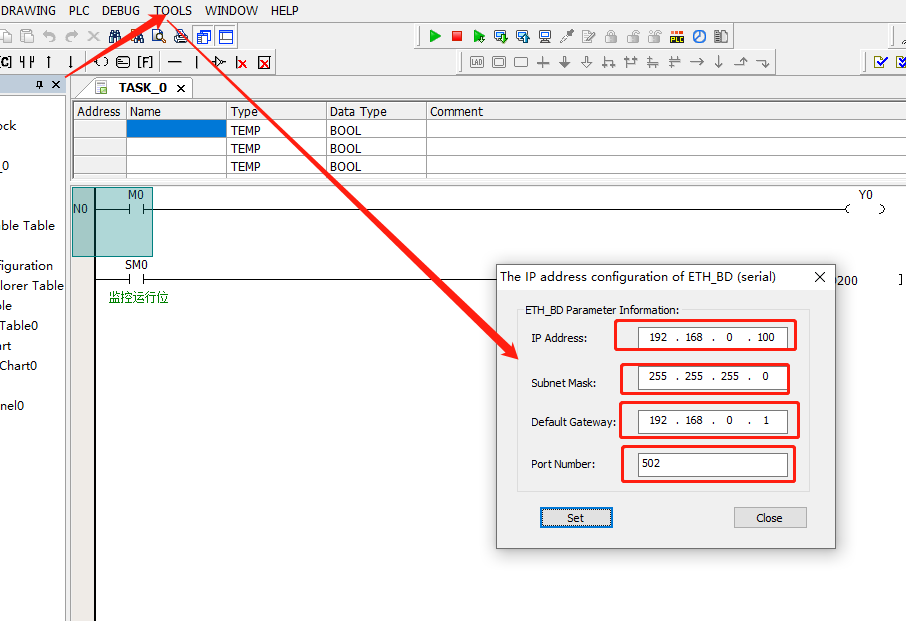Close the TASK_0 tab
The height and width of the screenshot is (621, 906).
tap(181, 88)
